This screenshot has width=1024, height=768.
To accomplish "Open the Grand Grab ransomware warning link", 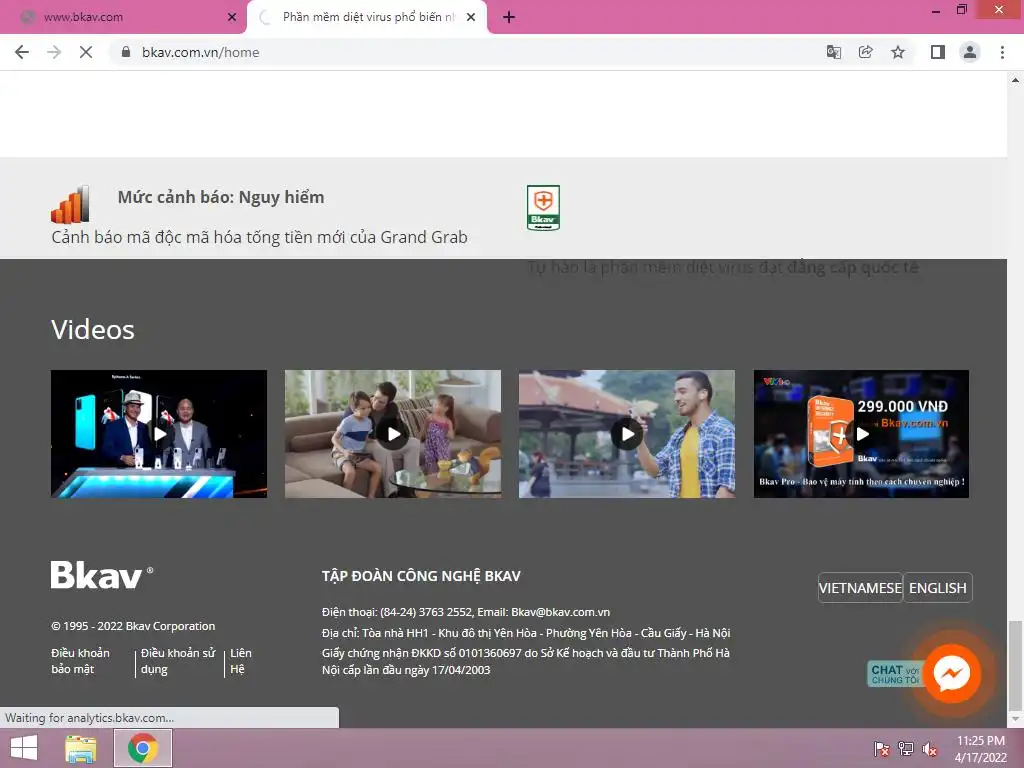I will click(x=259, y=237).
